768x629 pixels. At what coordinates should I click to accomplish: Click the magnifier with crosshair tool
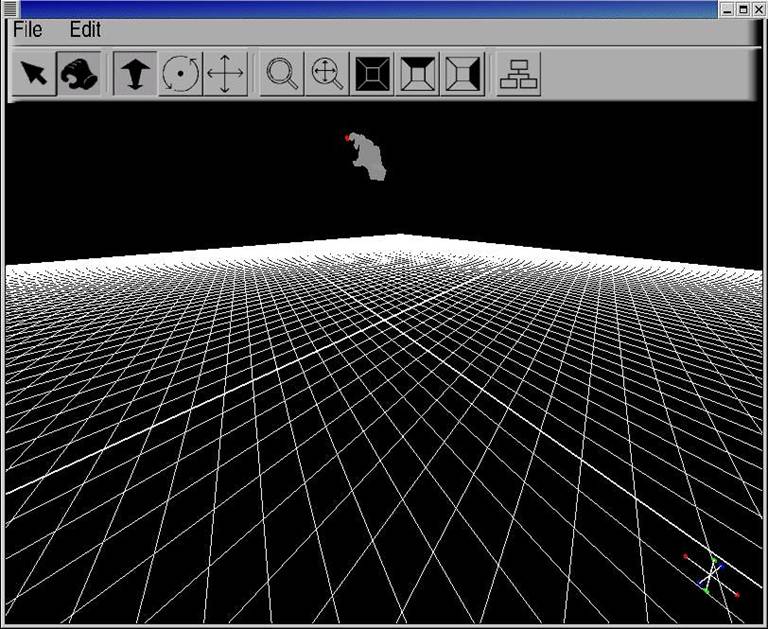tap(327, 73)
